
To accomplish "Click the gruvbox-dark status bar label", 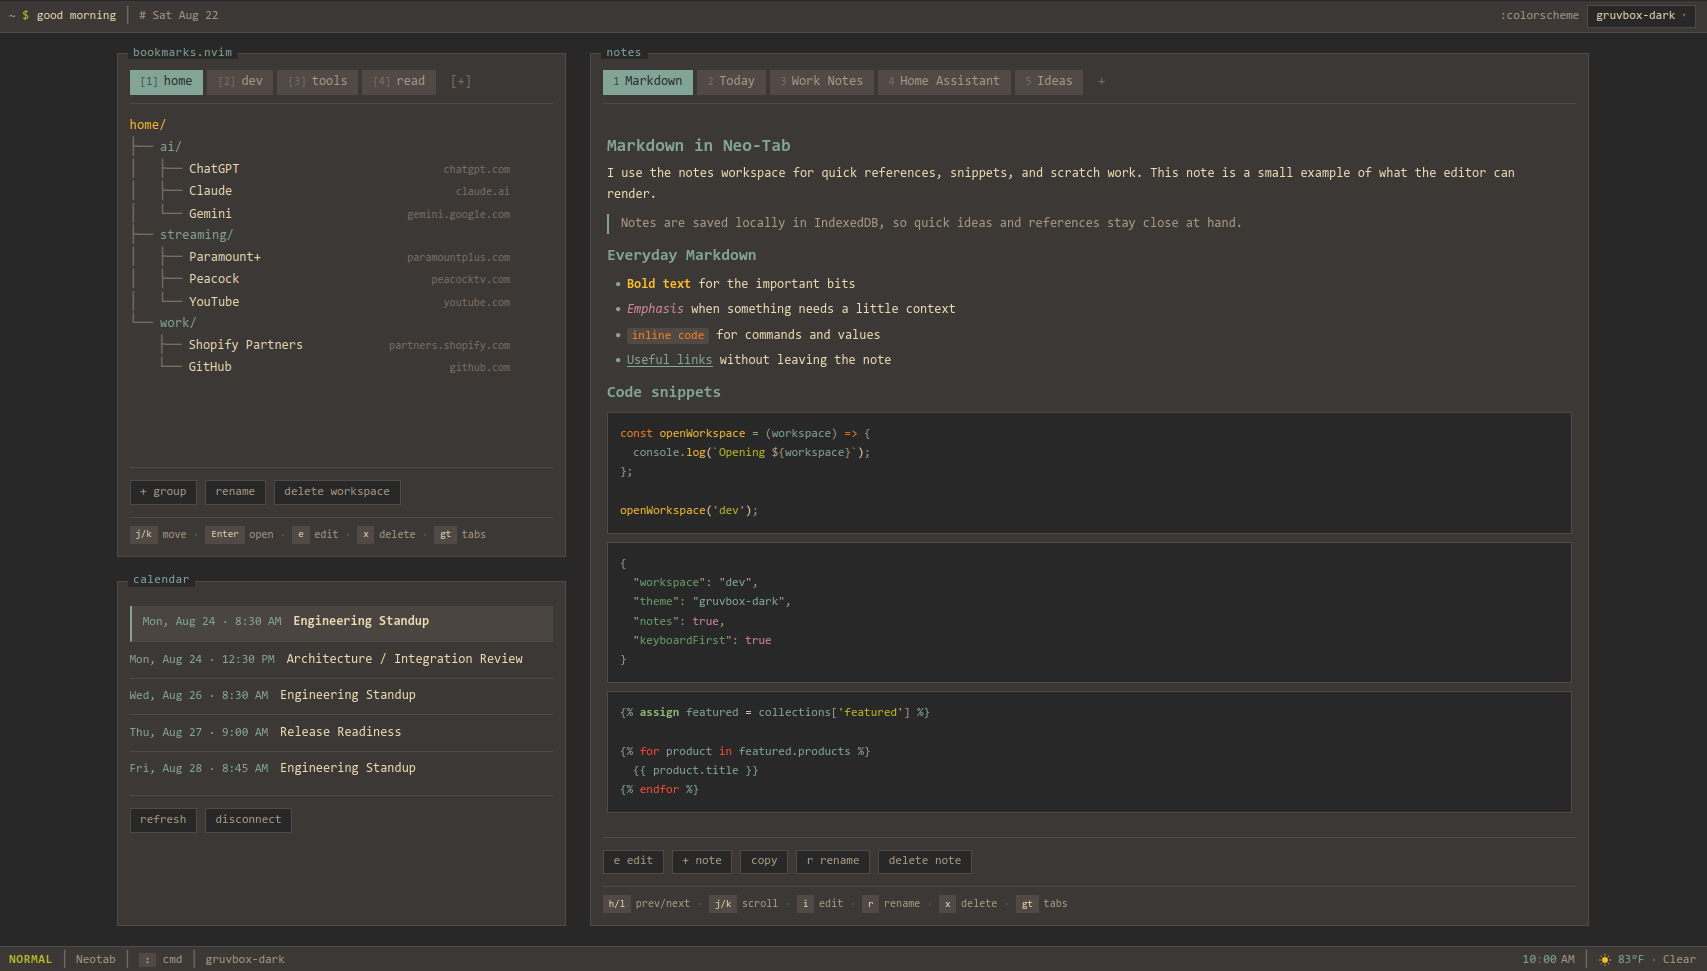I will coord(245,959).
